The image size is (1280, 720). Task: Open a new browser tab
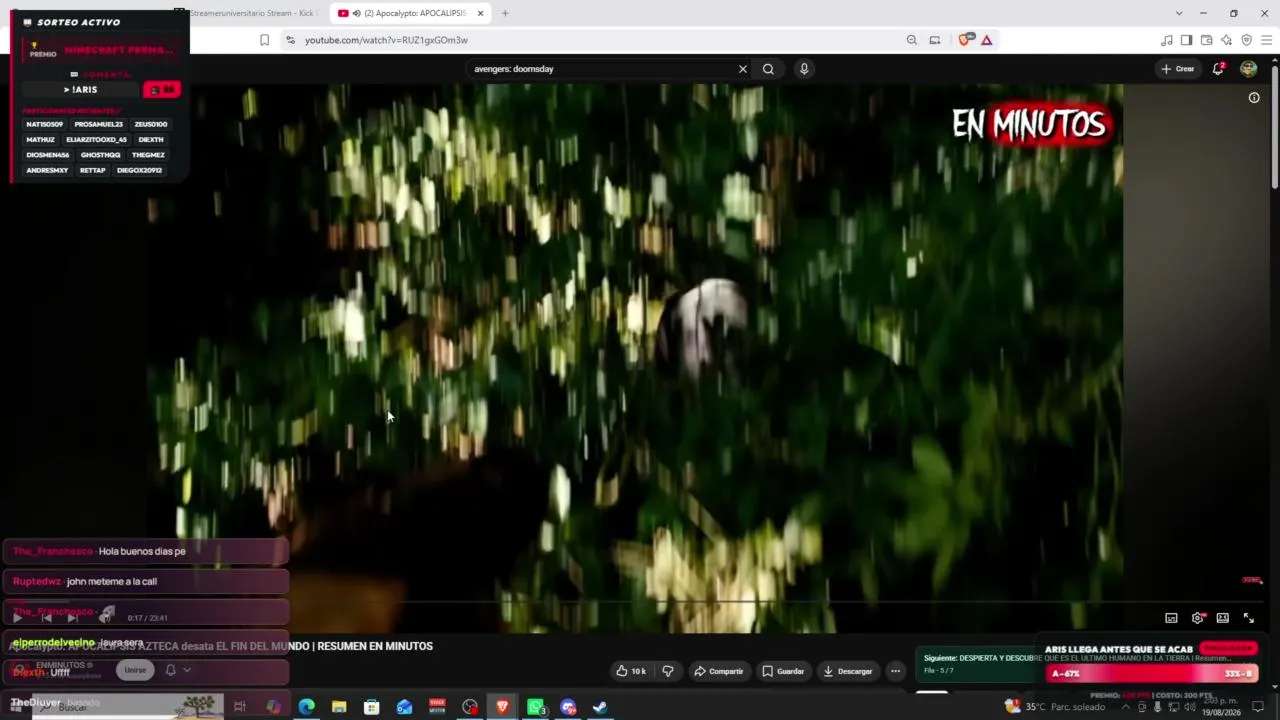point(505,13)
